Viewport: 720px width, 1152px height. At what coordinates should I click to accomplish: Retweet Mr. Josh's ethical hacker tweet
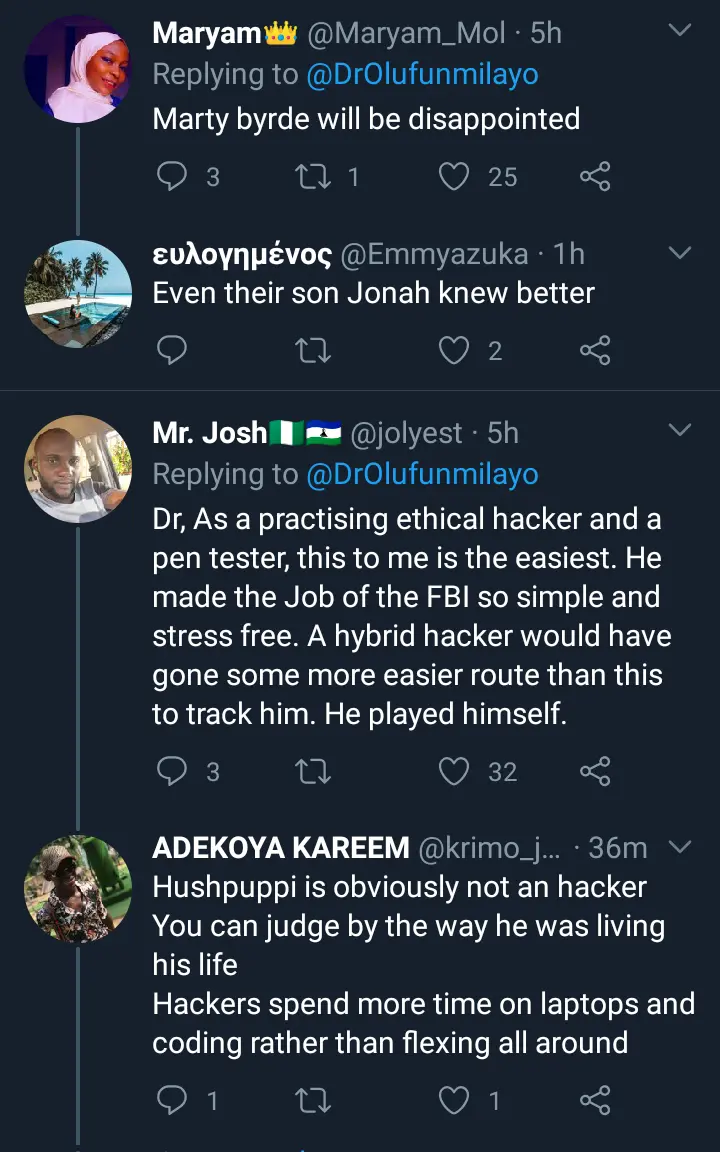315,771
